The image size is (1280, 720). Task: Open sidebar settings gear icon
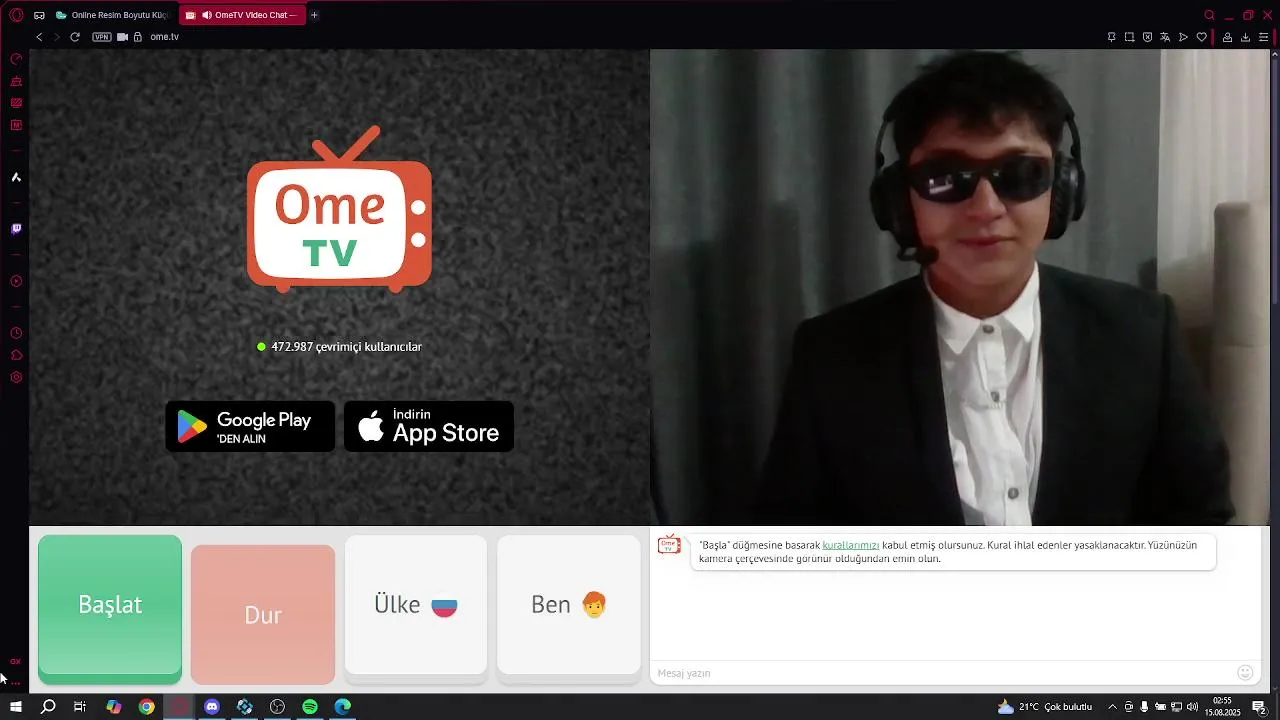[16, 377]
